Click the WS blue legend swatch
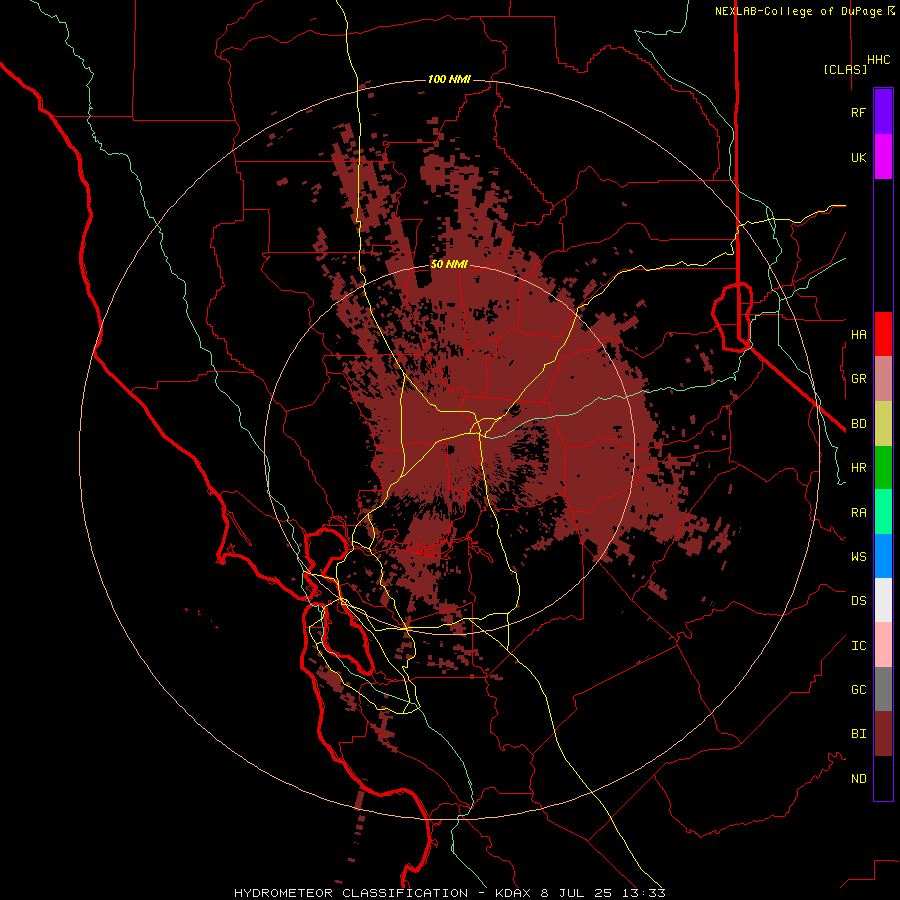900x900 pixels. pyautogui.click(x=883, y=556)
